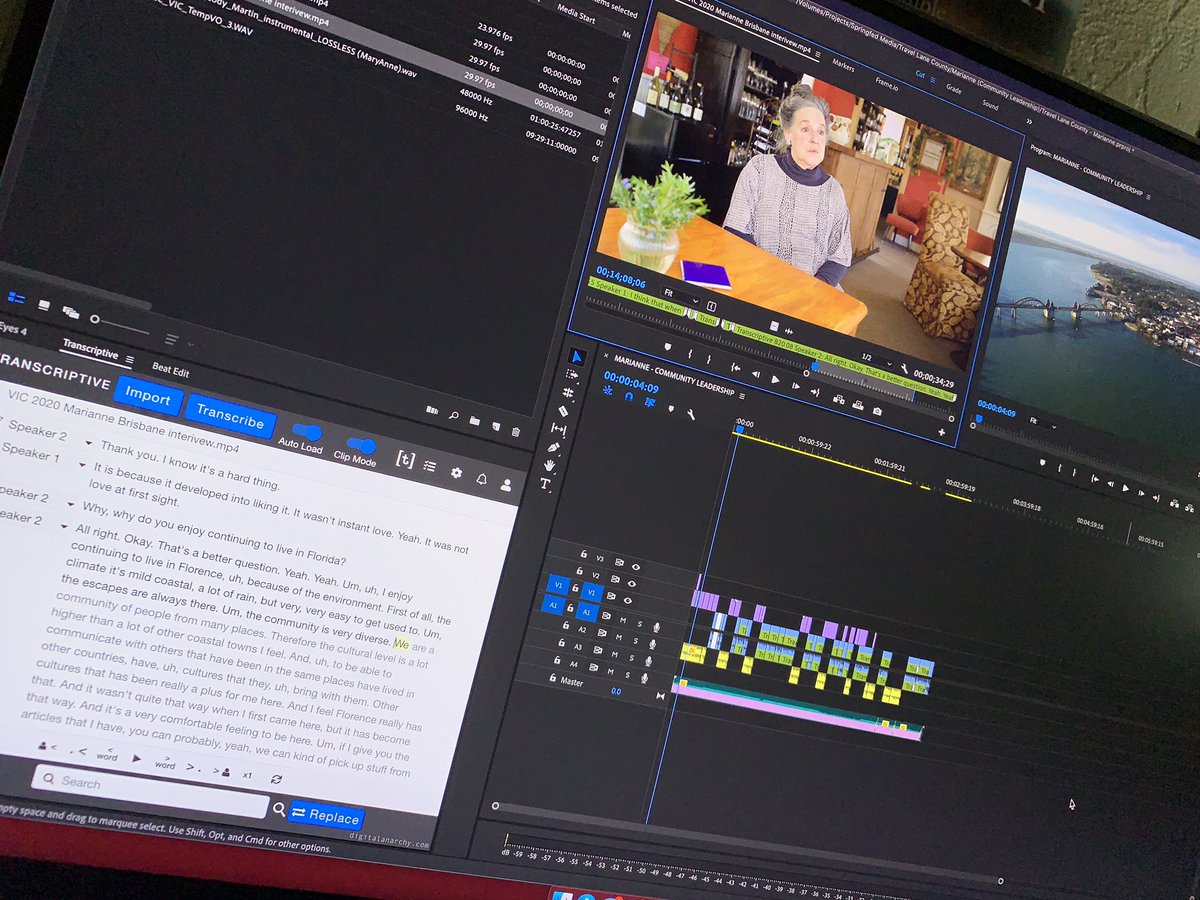Toggle timeline Snap magnet icon
This screenshot has height=900, width=1200.
pyautogui.click(x=629, y=396)
